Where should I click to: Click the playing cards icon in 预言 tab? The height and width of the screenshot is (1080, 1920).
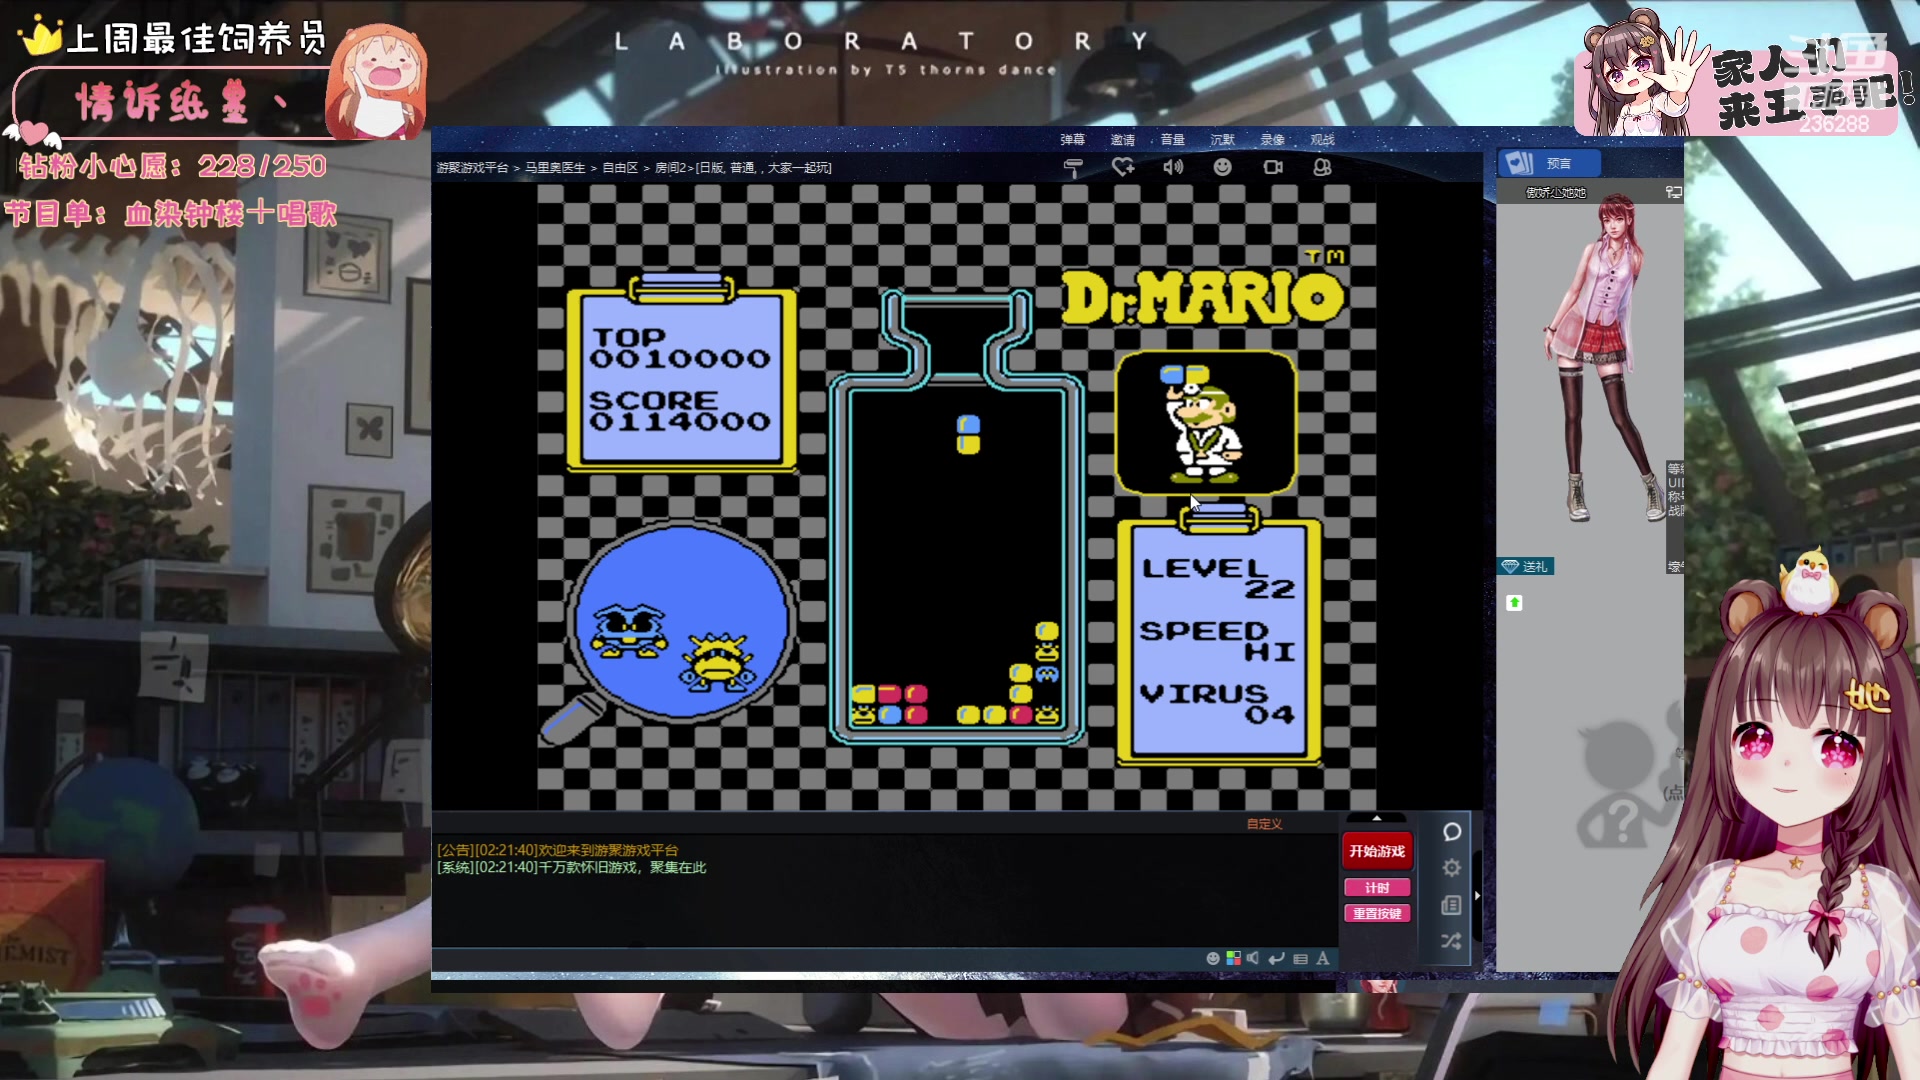point(1520,163)
